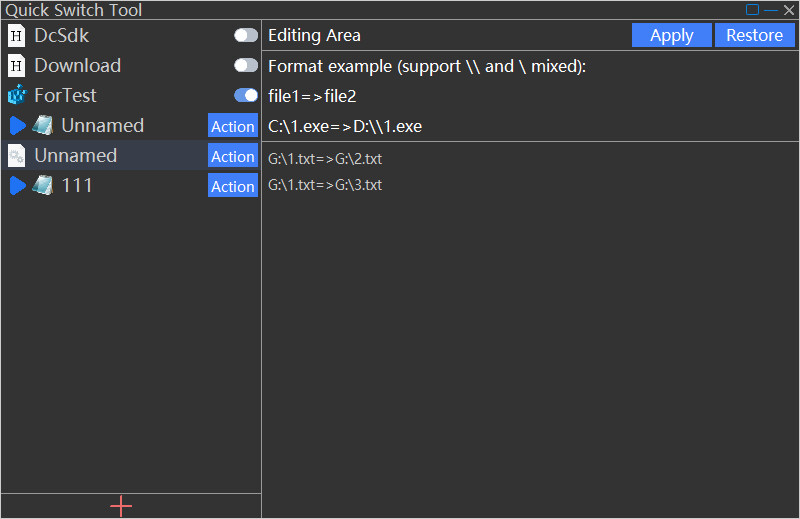
Task: Click the gear file icon of selected Unnamed
Action: (x=16, y=156)
